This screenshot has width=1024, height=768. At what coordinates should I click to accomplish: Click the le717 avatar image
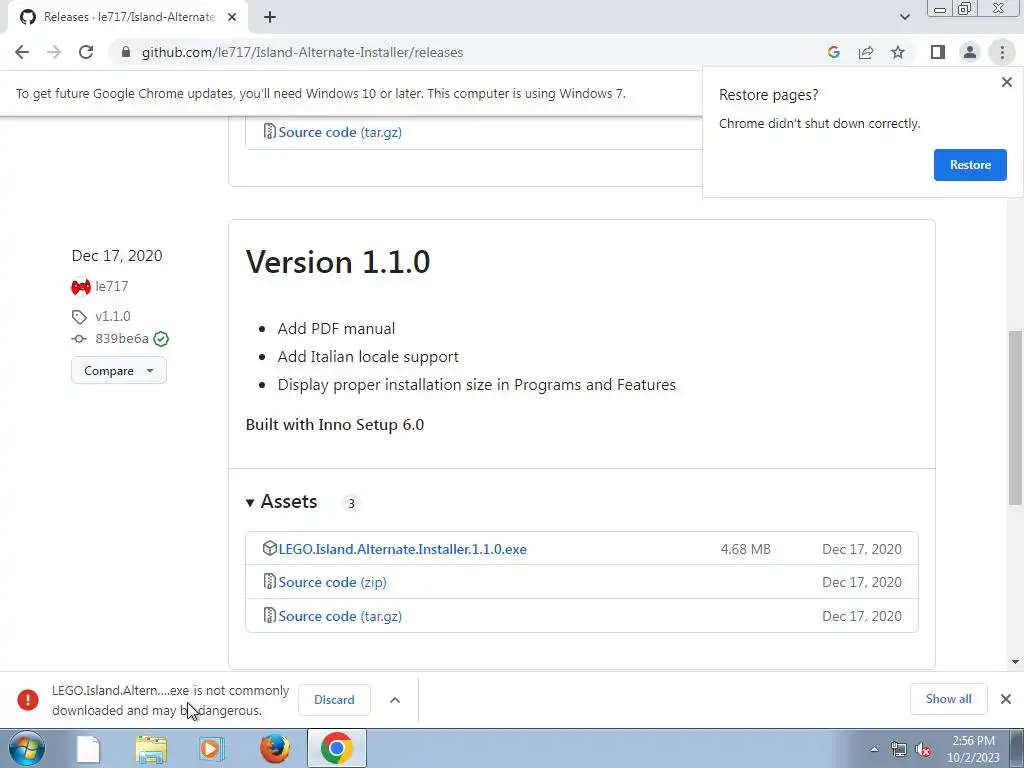(x=81, y=286)
